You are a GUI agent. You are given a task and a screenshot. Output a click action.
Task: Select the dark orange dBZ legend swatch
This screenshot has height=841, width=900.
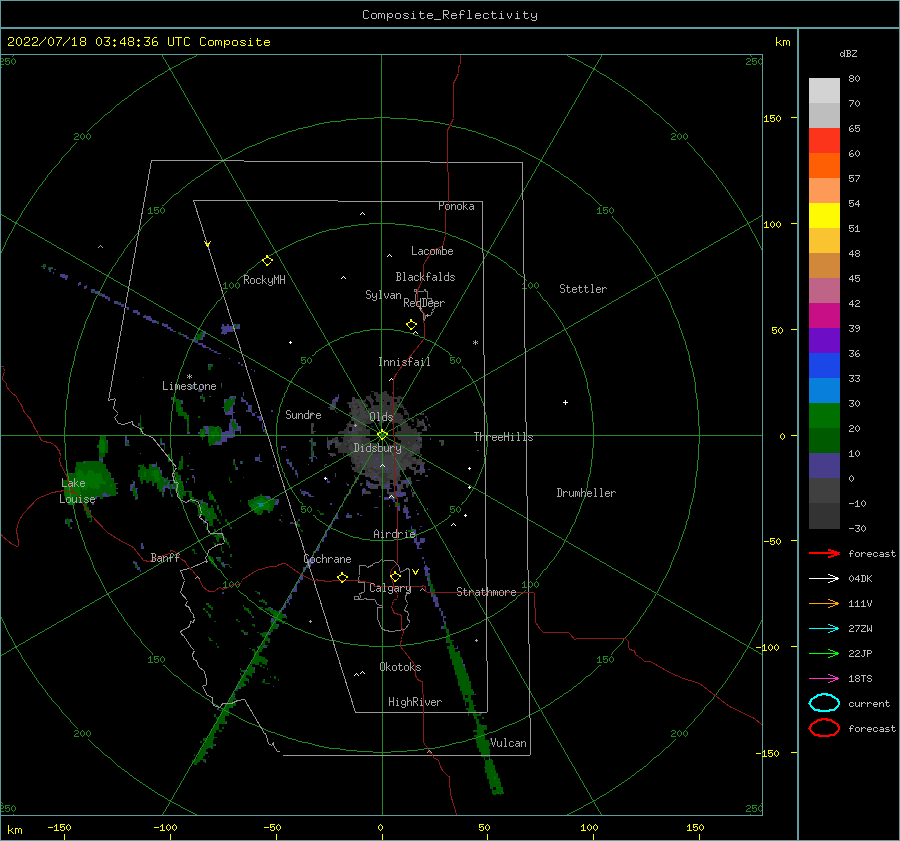pyautogui.click(x=824, y=165)
